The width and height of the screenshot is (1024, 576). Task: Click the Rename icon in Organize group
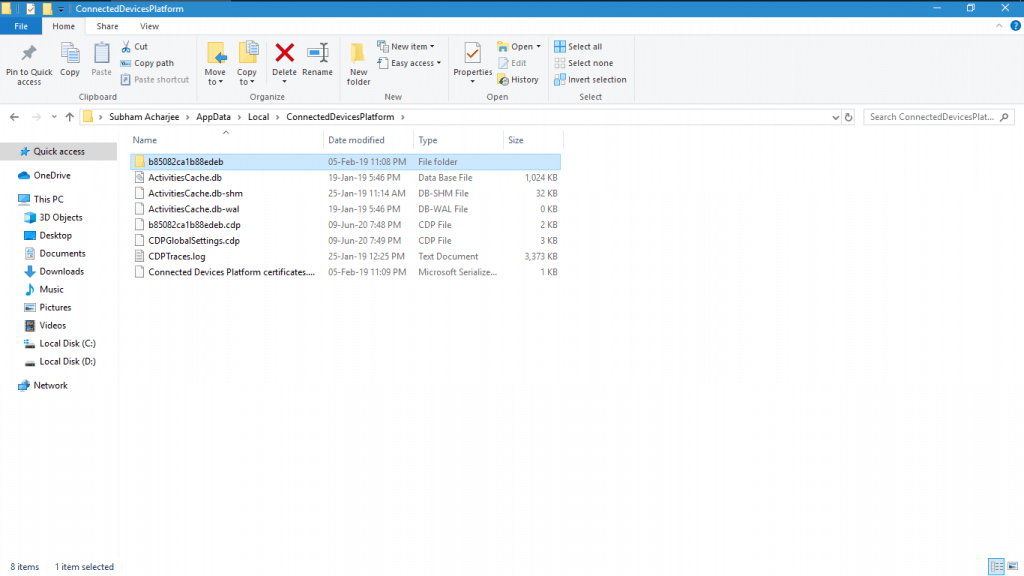pyautogui.click(x=317, y=59)
